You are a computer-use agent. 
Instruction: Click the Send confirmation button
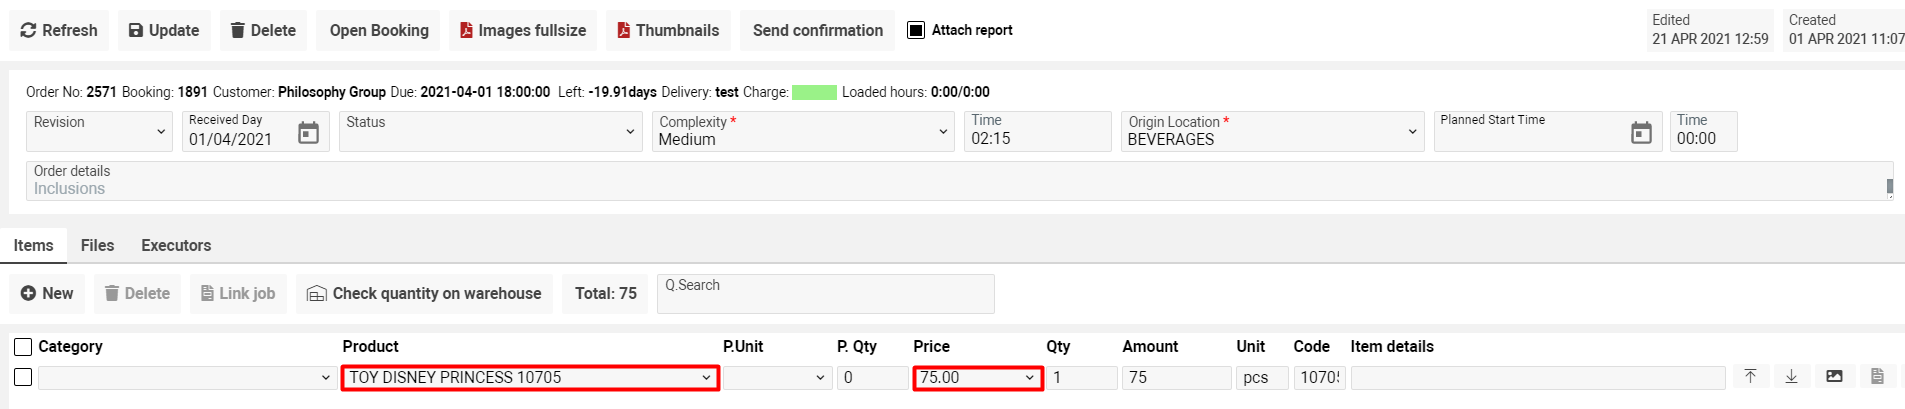(817, 30)
